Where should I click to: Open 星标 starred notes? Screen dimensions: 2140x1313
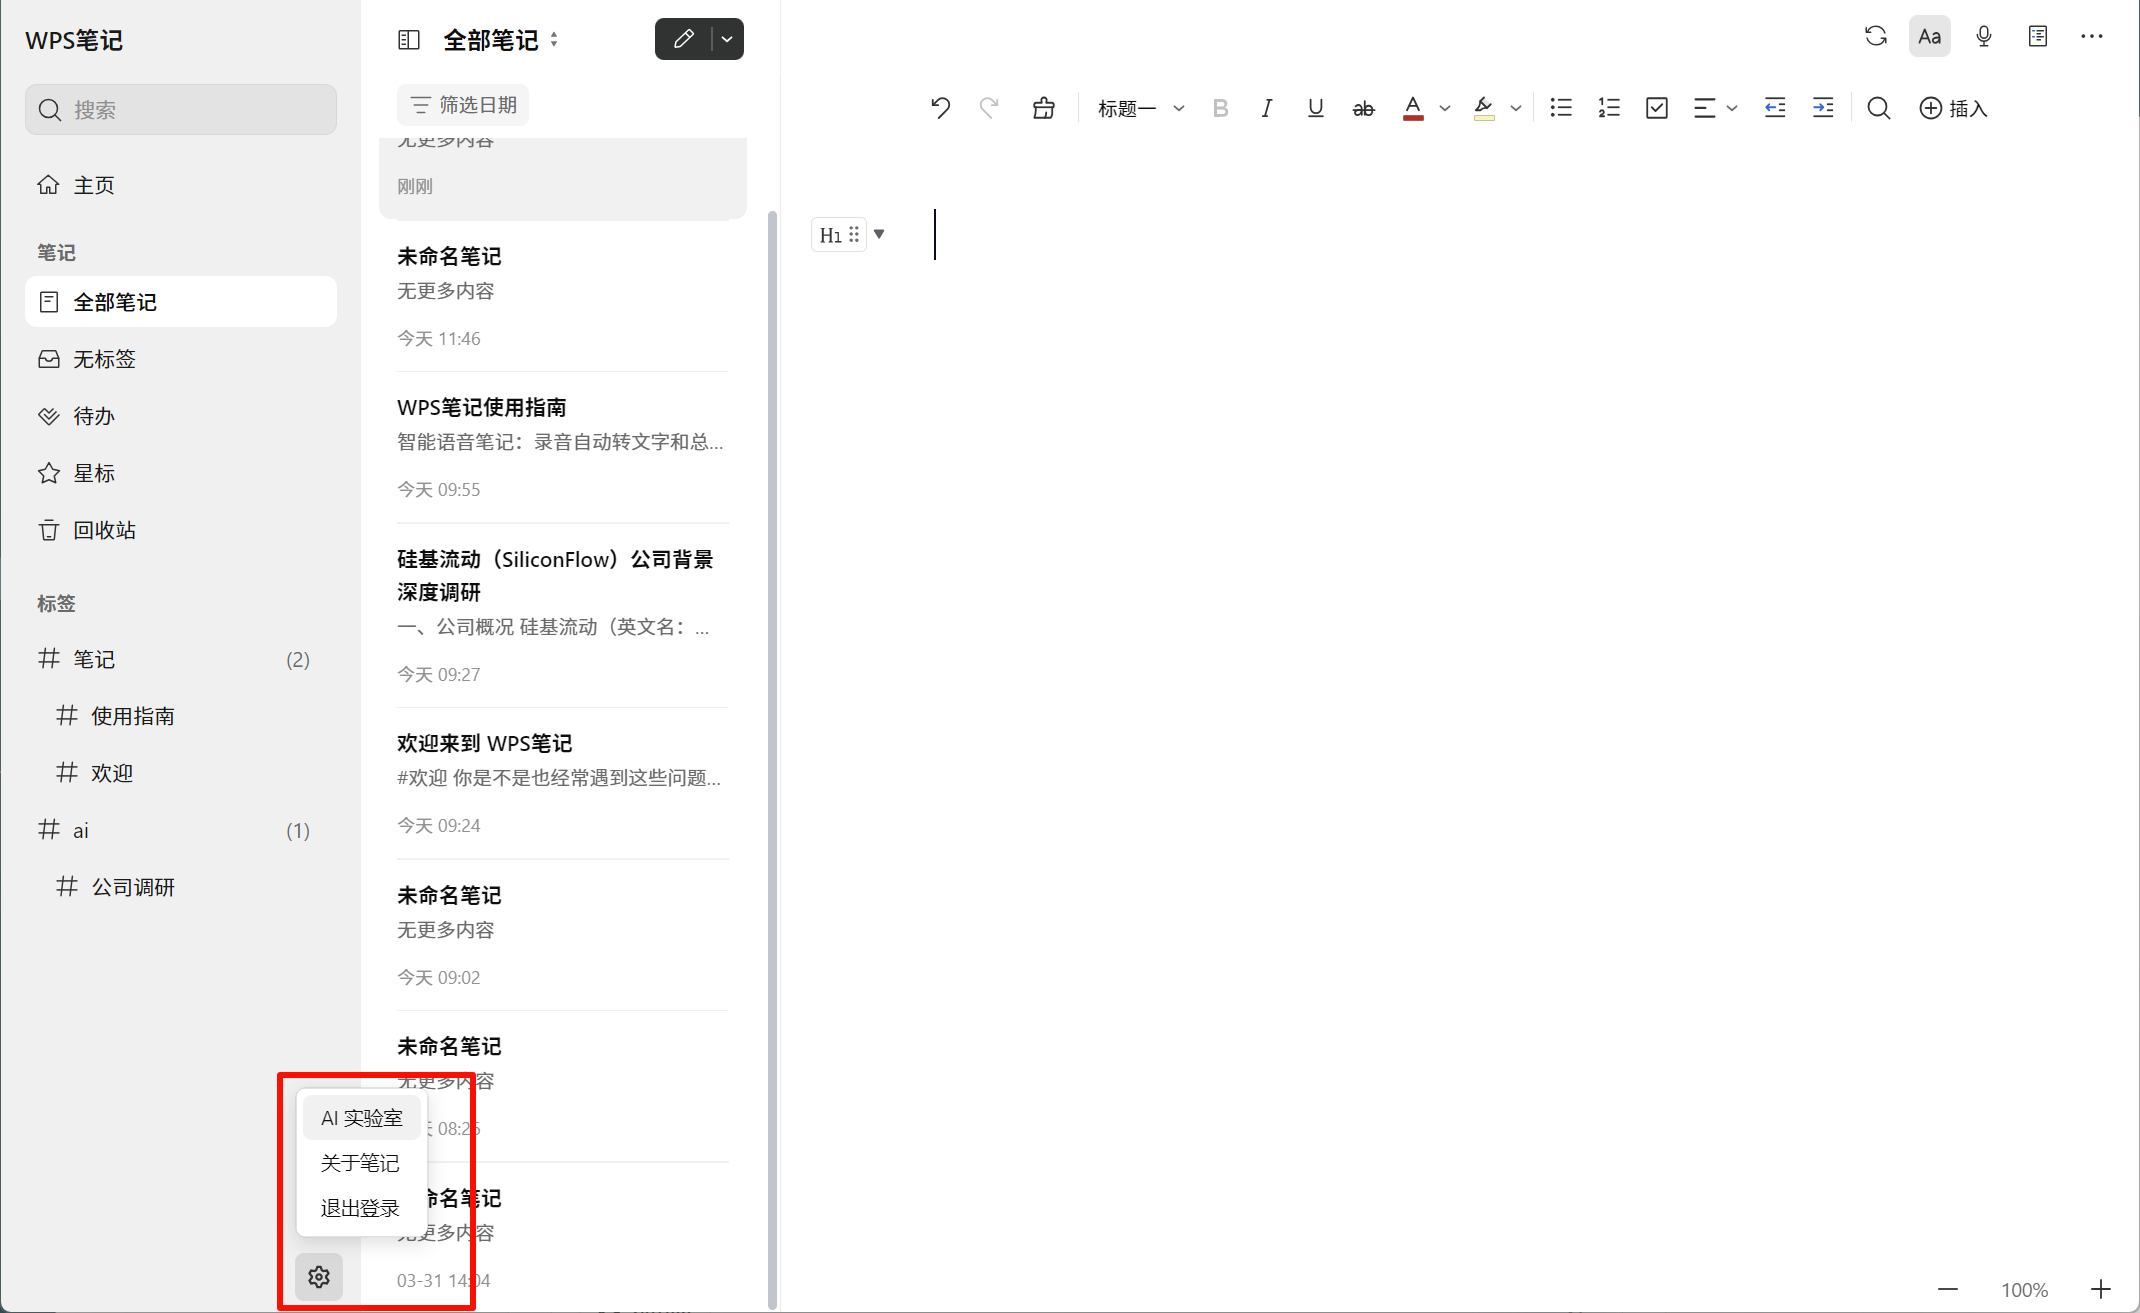coord(181,473)
